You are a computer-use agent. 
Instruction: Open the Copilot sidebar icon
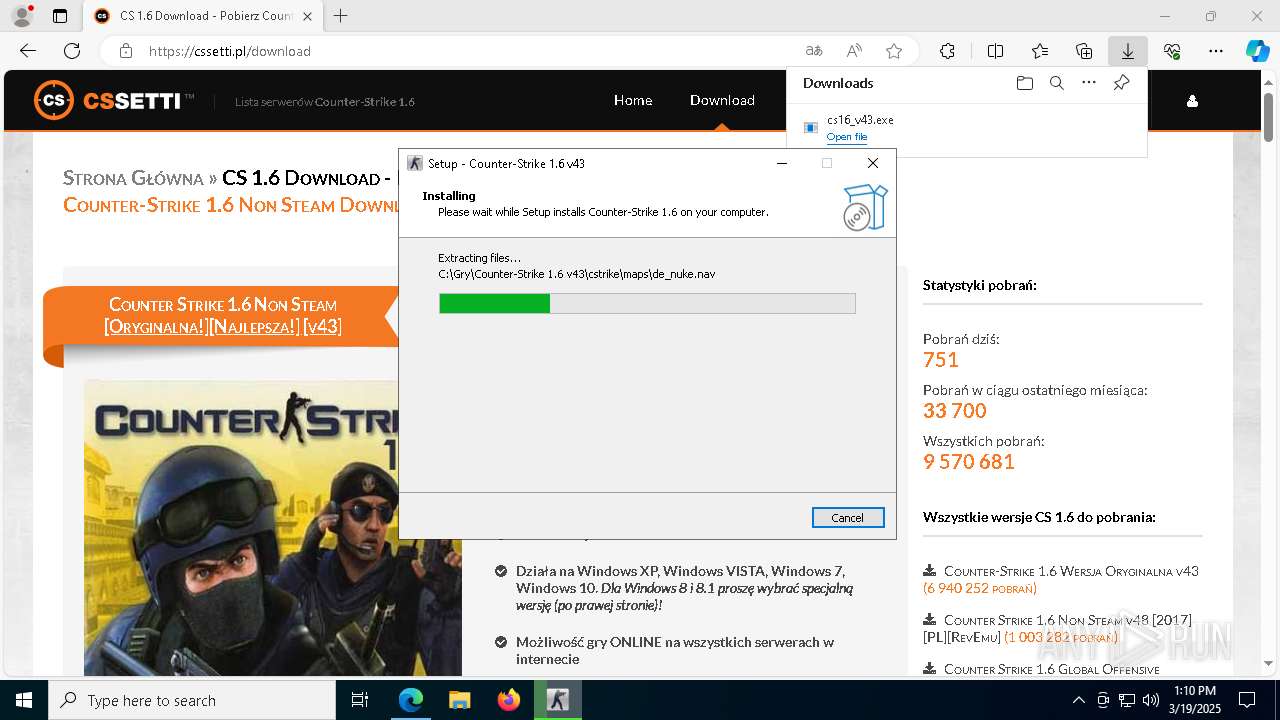click(1258, 51)
